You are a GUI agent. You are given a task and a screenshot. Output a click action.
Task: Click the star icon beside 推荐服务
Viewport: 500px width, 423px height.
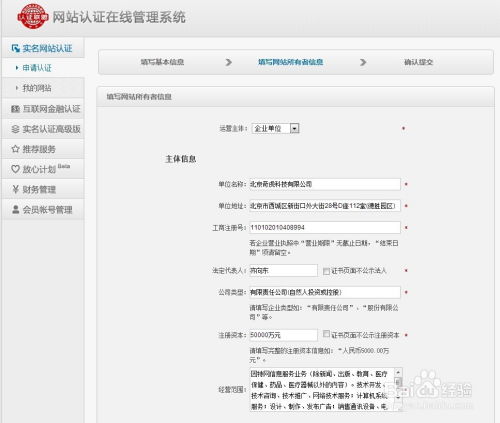[15, 149]
